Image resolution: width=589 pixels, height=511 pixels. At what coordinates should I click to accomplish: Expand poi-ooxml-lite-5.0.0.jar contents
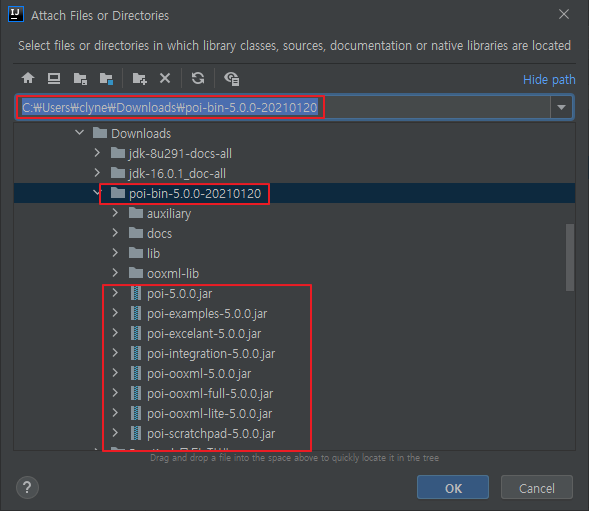tap(115, 413)
